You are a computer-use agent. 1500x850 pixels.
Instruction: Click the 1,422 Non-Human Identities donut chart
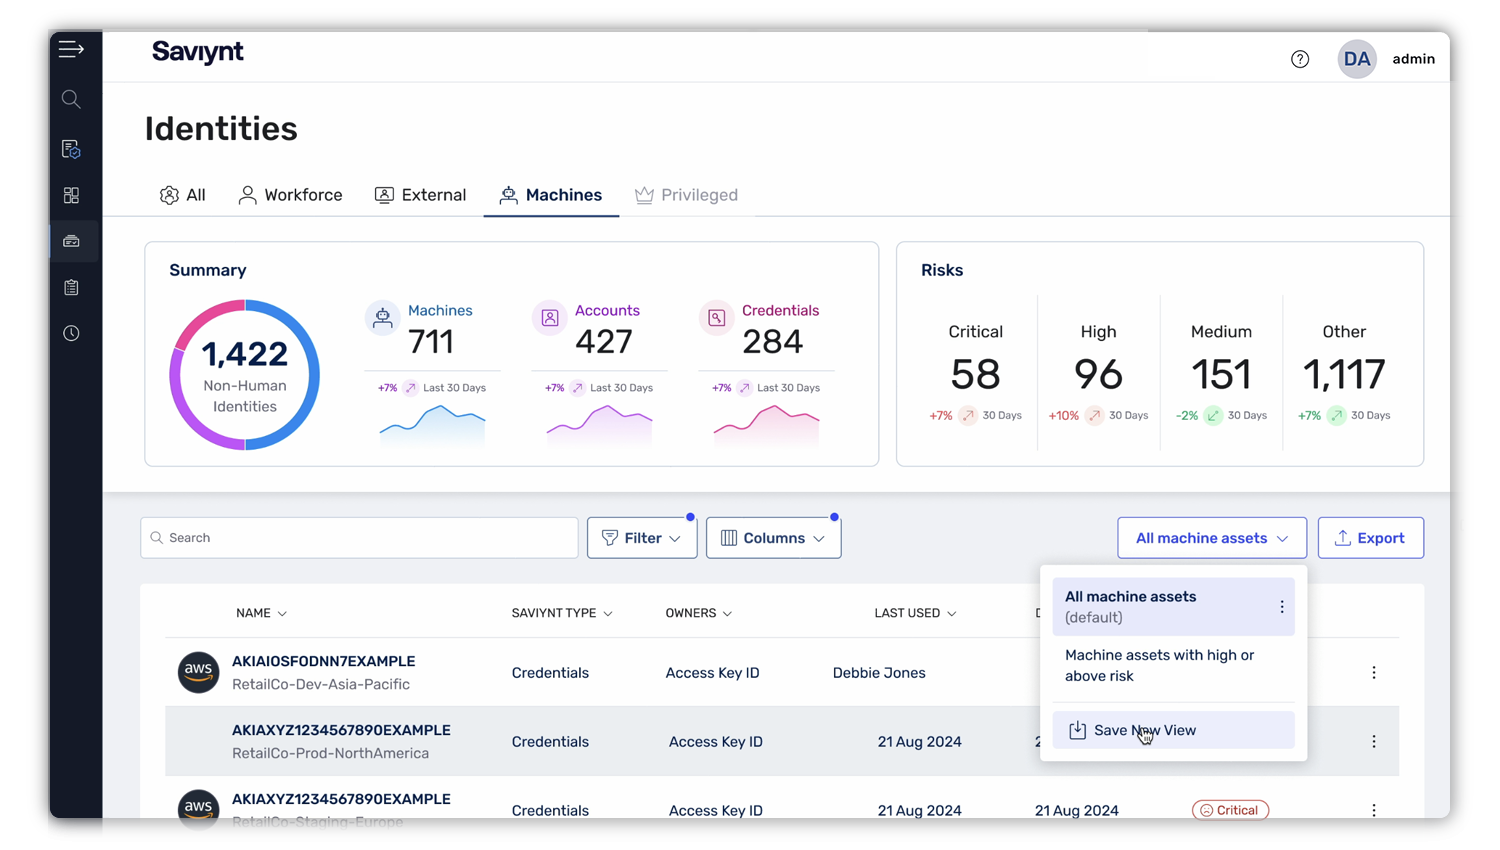(x=244, y=375)
